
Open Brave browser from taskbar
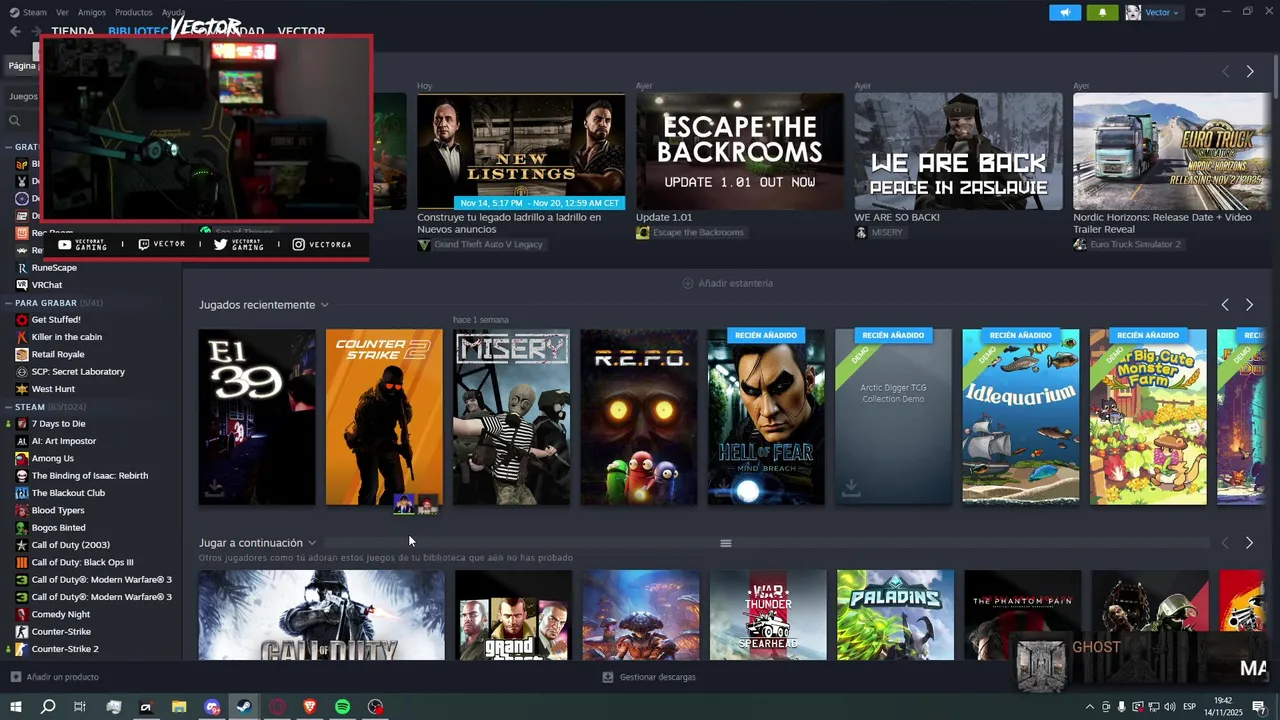(x=310, y=707)
